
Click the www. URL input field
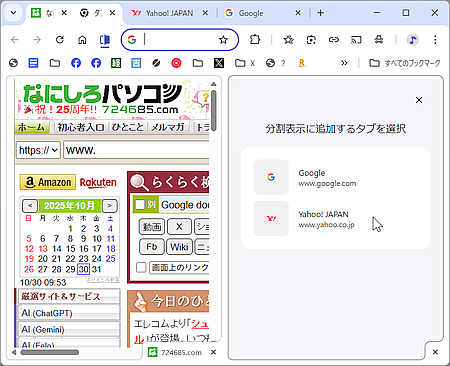137,150
